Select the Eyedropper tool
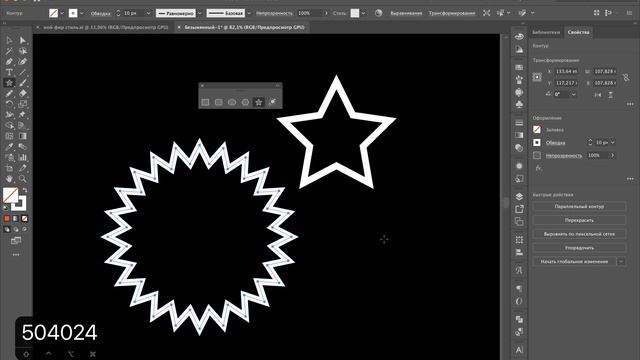 tap(9, 147)
